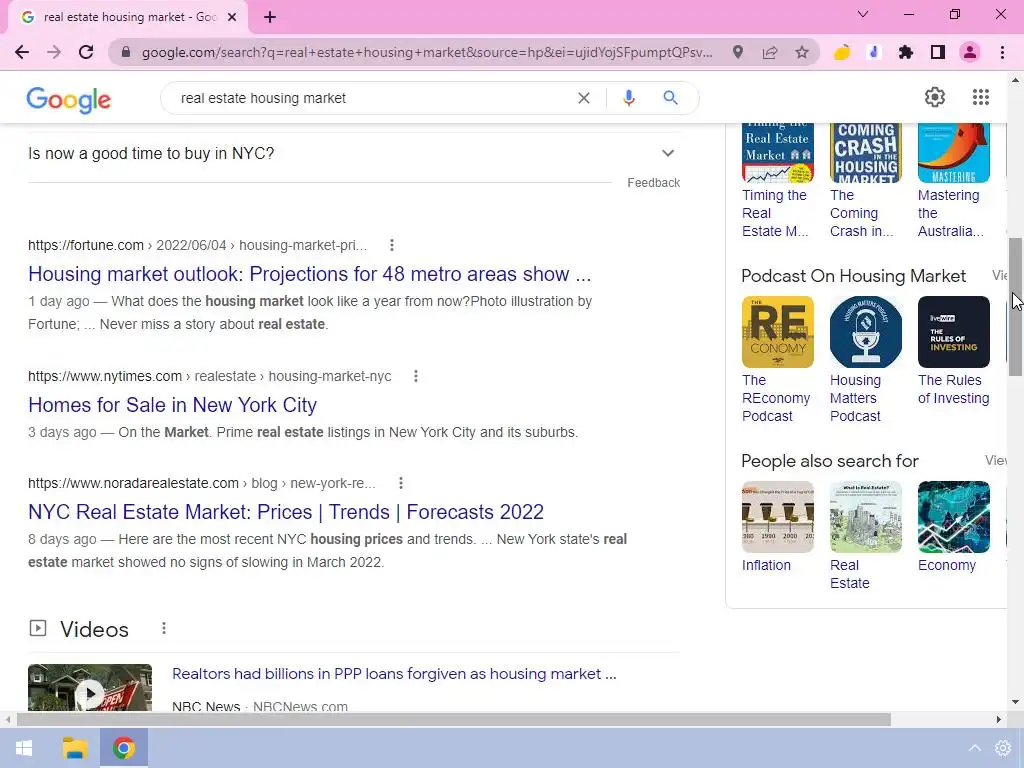Open File Explorer from the taskbar
This screenshot has width=1024, height=768.
click(x=74, y=748)
